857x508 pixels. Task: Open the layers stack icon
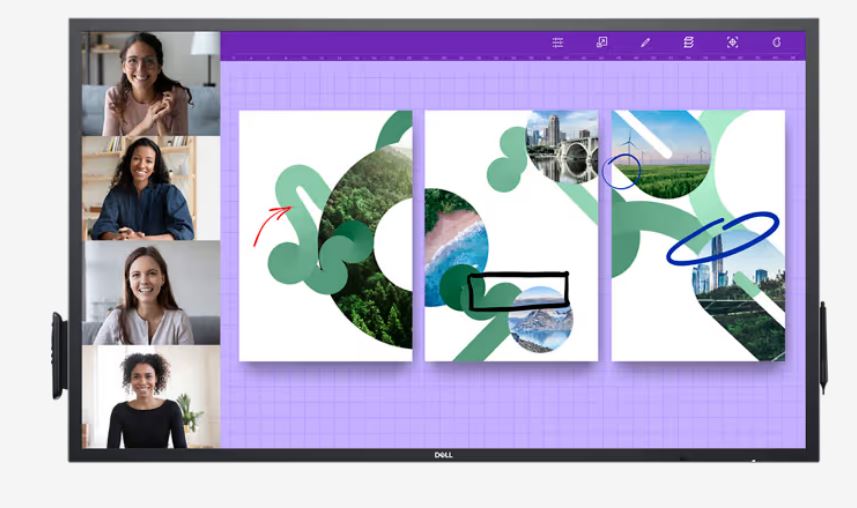(x=688, y=42)
